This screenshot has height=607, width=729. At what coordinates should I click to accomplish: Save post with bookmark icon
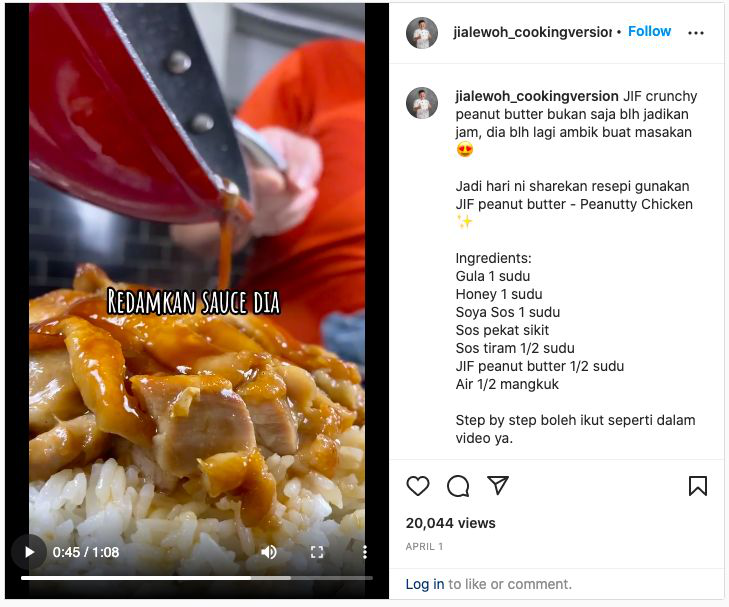click(x=697, y=486)
